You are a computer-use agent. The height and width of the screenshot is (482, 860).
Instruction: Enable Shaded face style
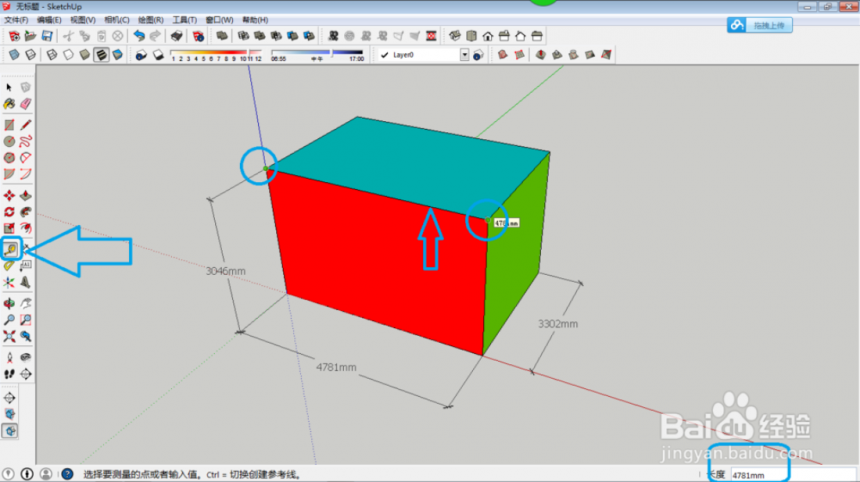pos(84,55)
